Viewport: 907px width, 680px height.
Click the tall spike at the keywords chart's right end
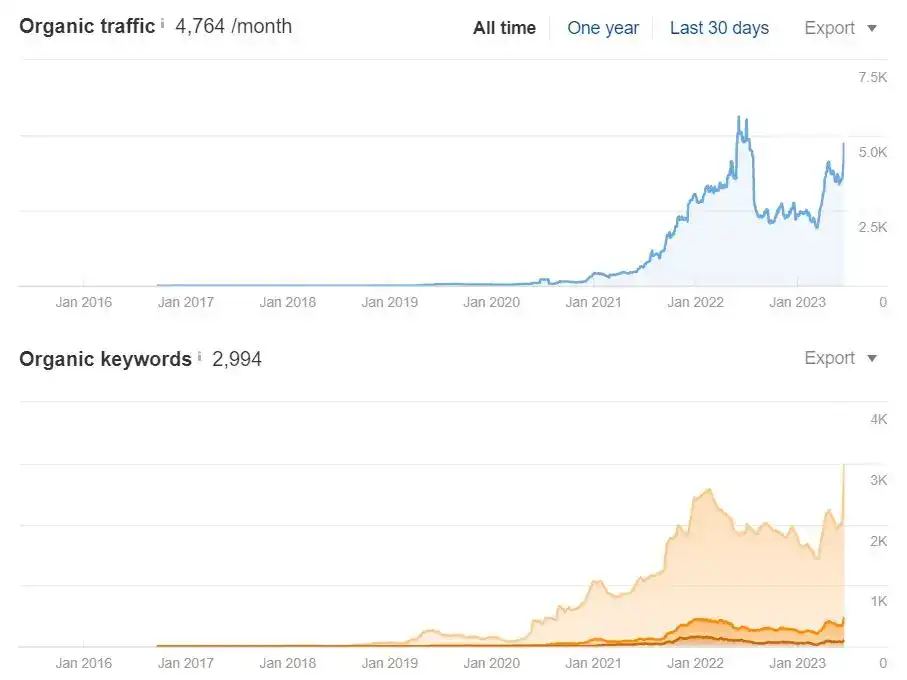click(x=844, y=468)
